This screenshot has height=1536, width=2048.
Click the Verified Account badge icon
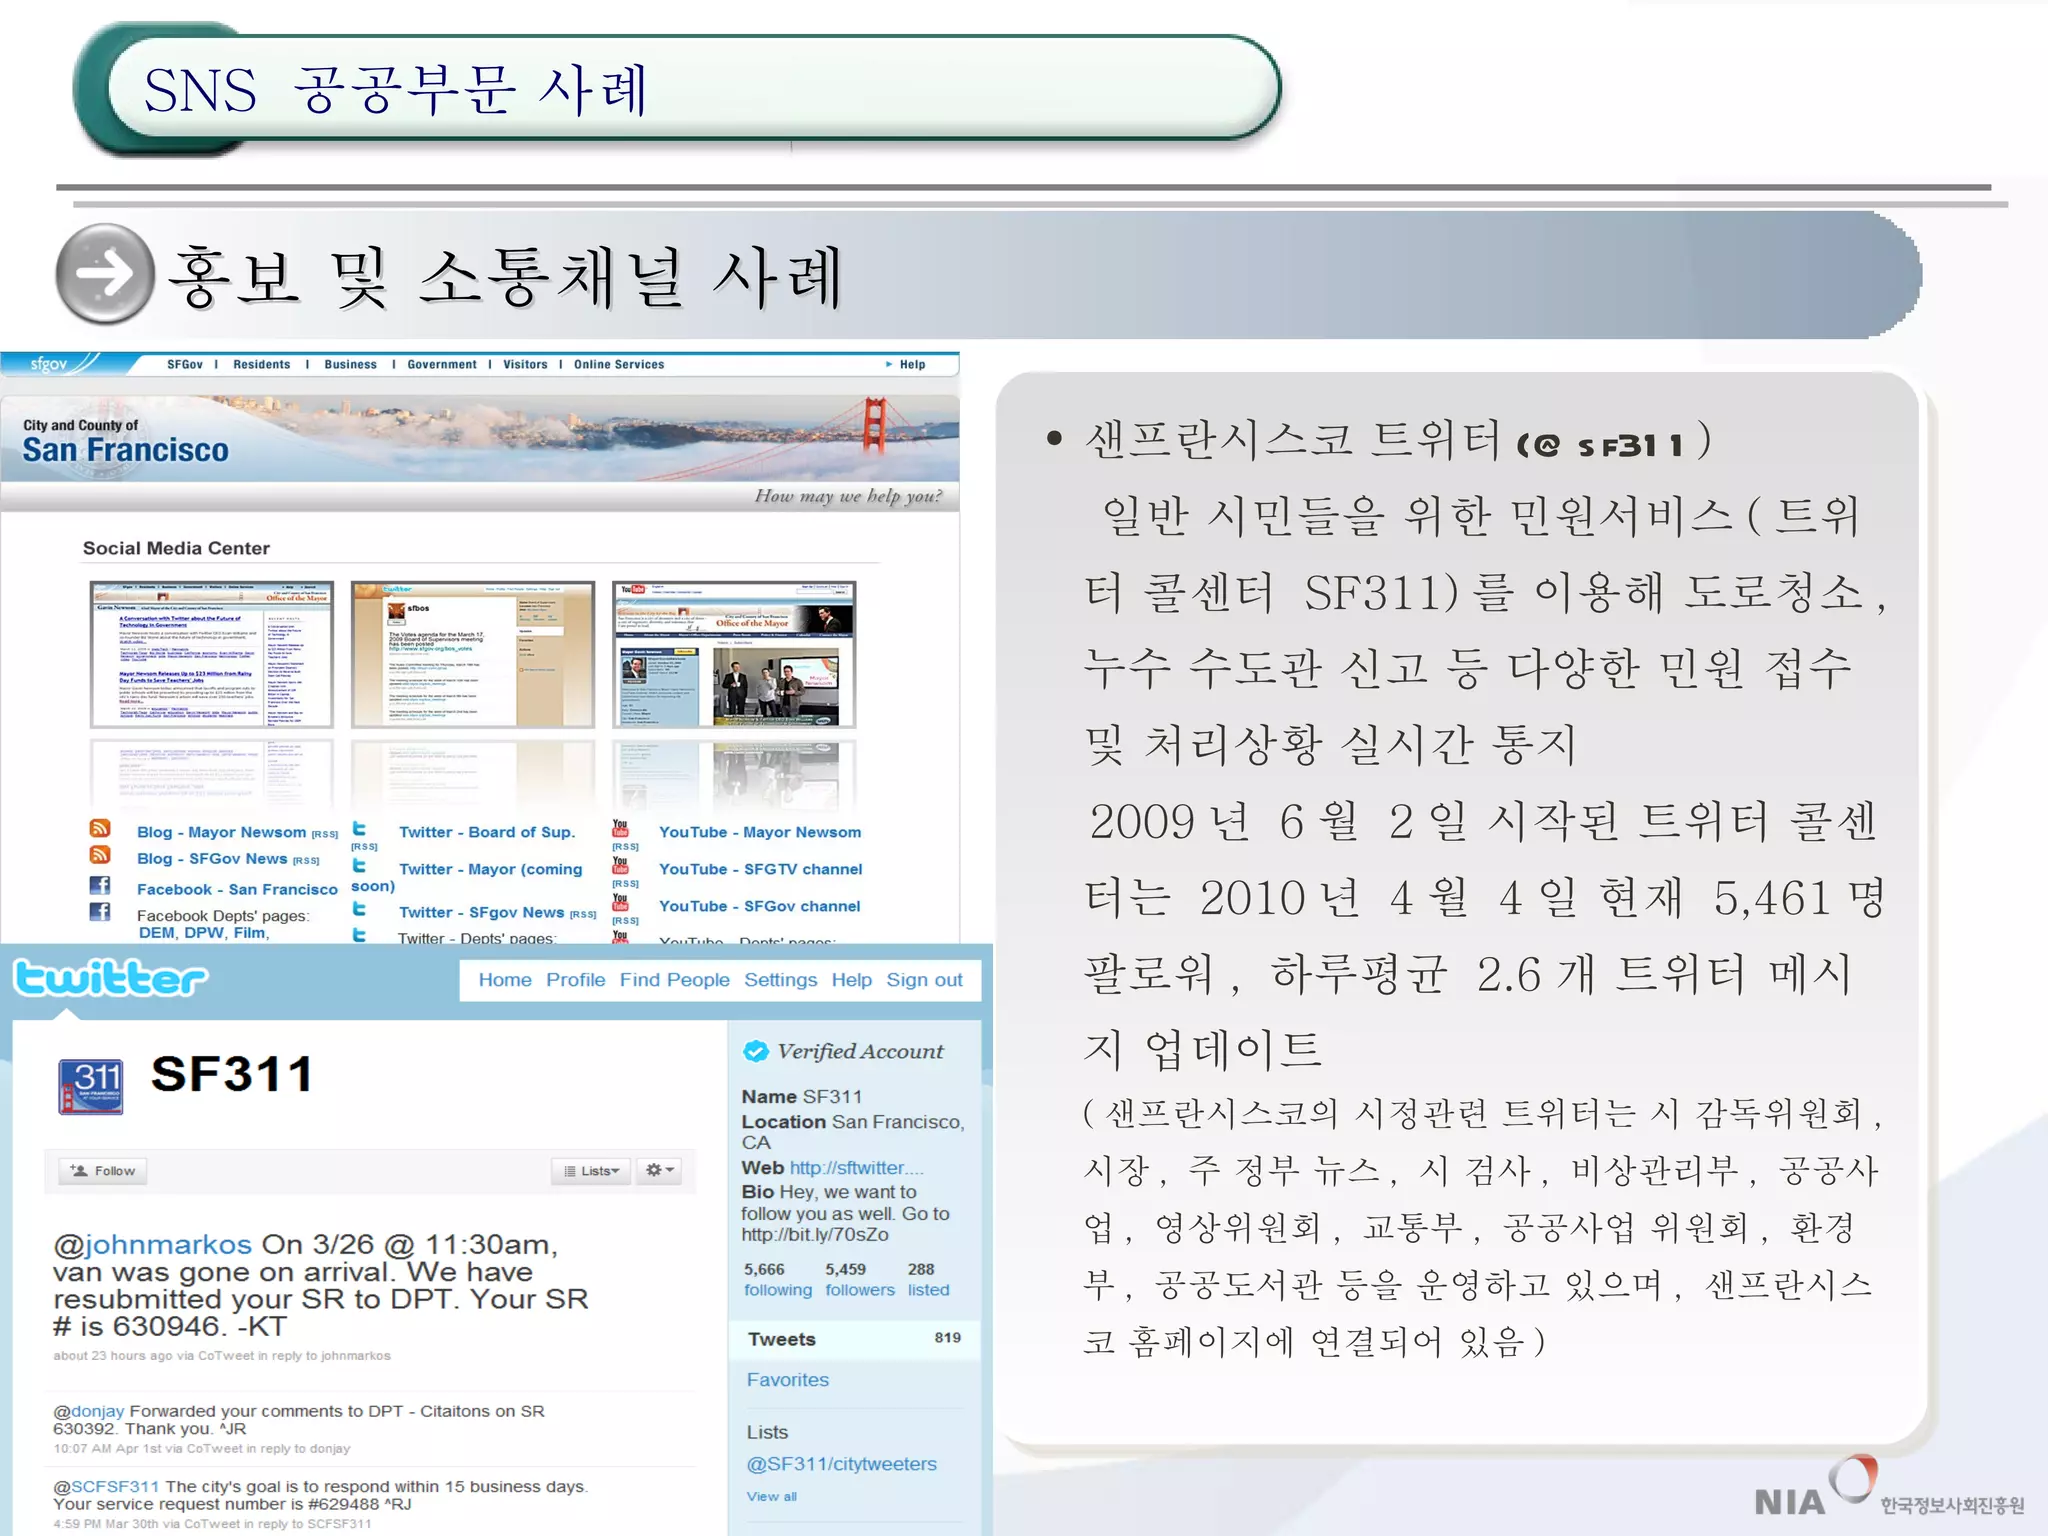tap(756, 1051)
